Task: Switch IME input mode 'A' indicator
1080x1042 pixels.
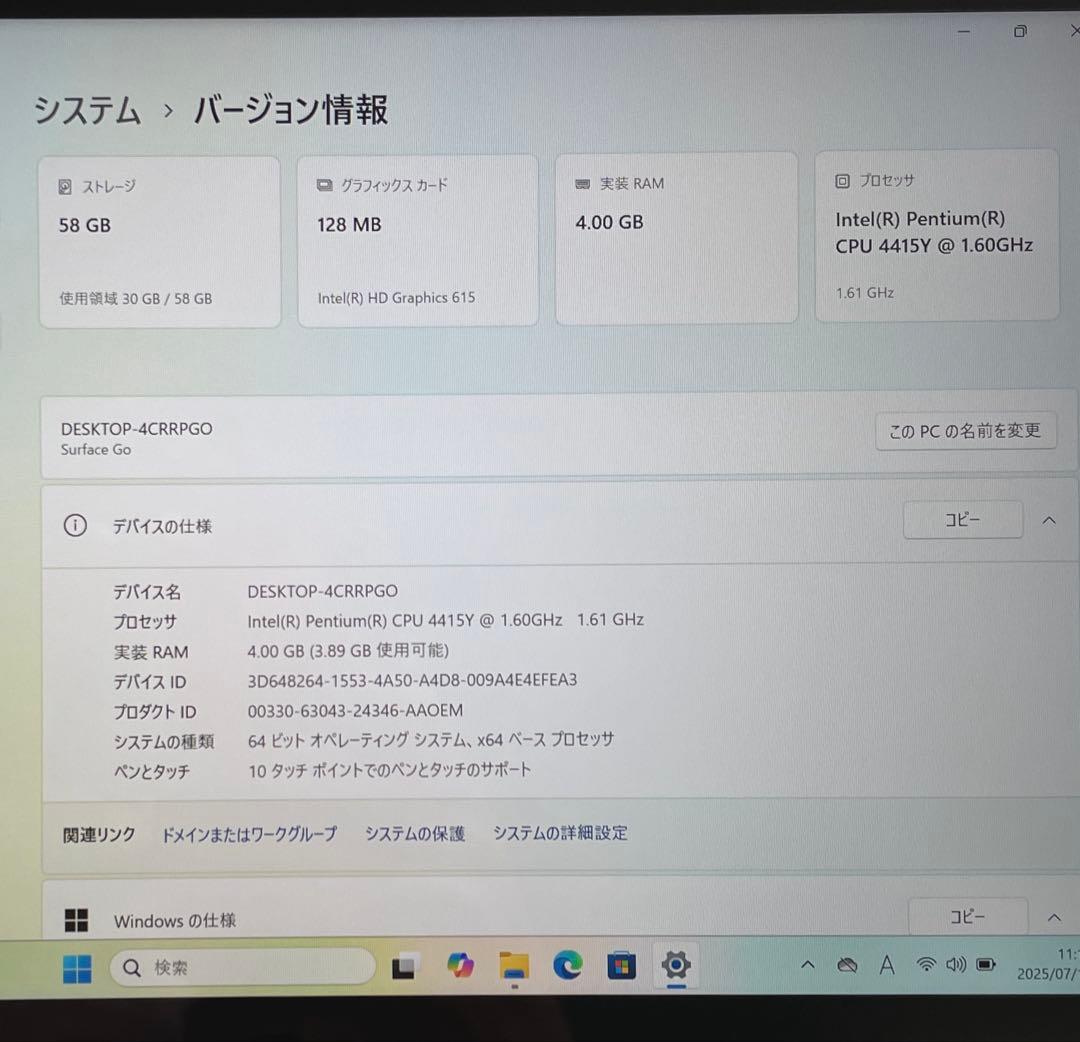Action: [887, 965]
